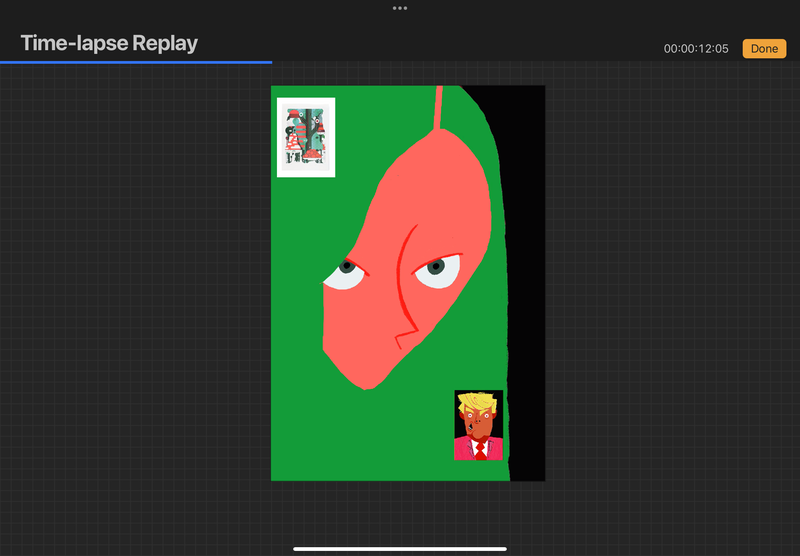Select the mushroom reference image thumbnail
Viewport: 800px width, 556px height.
tap(306, 136)
